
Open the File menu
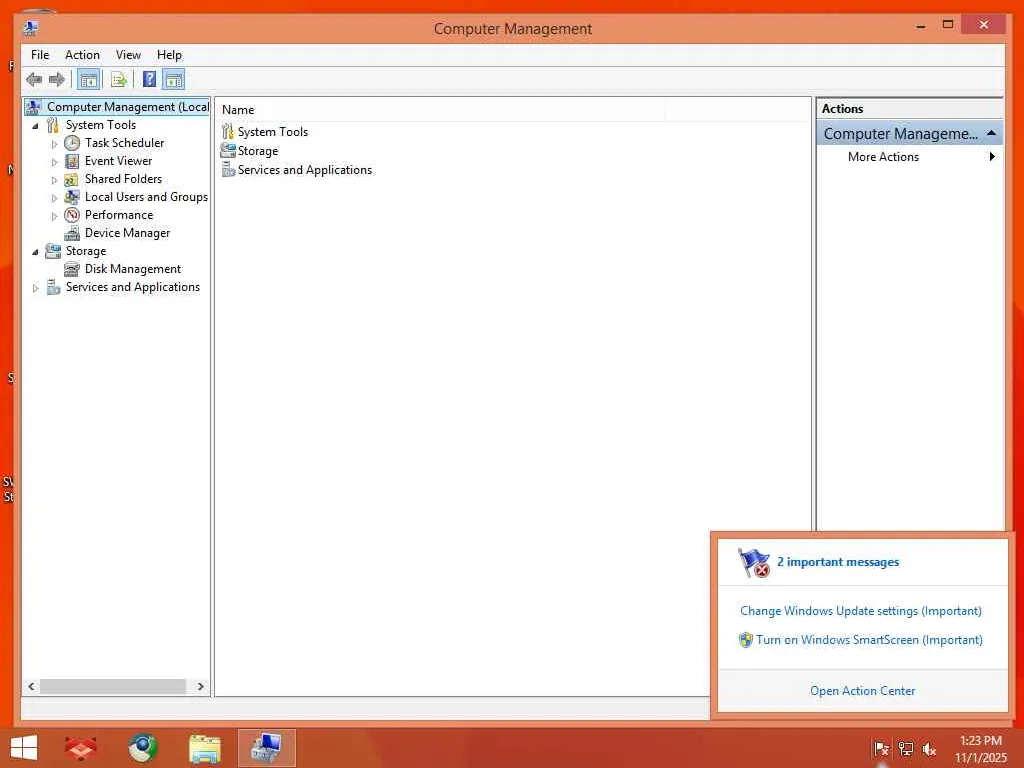tap(40, 55)
